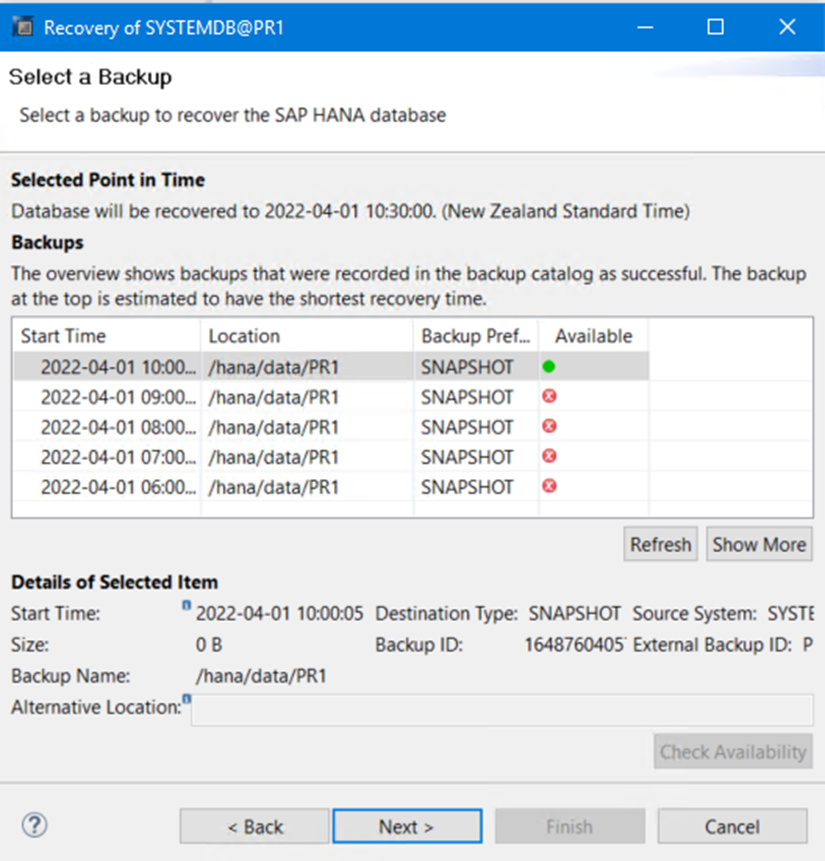Click the Available column header

[x=593, y=336]
